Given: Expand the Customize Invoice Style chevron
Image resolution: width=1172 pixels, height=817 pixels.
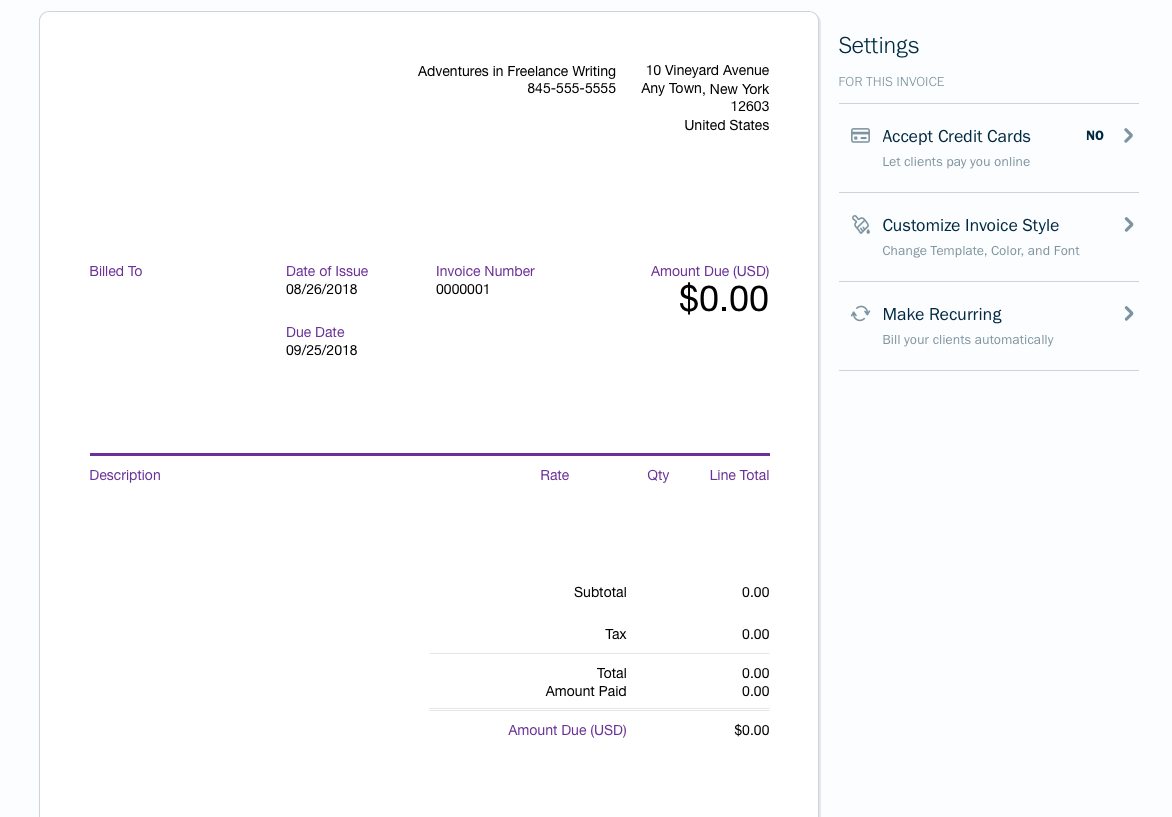Looking at the screenshot, I should 1129,224.
